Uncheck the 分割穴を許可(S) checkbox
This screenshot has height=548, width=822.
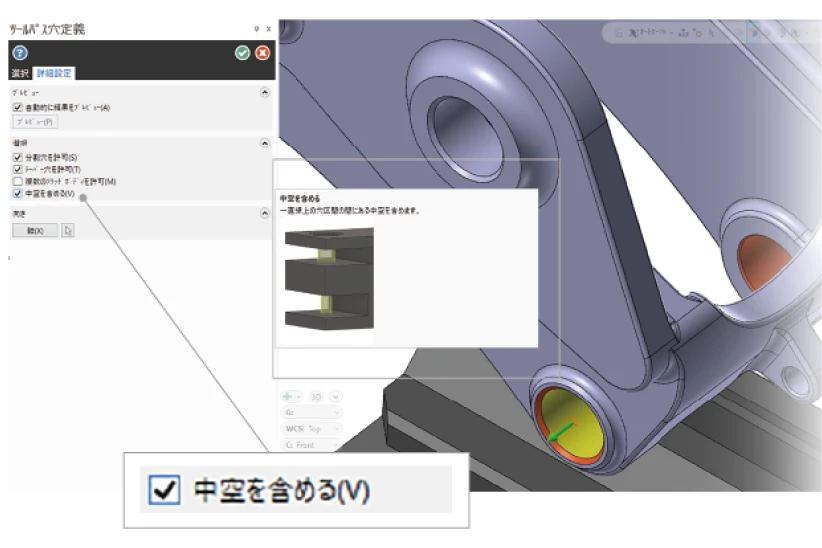click(17, 158)
